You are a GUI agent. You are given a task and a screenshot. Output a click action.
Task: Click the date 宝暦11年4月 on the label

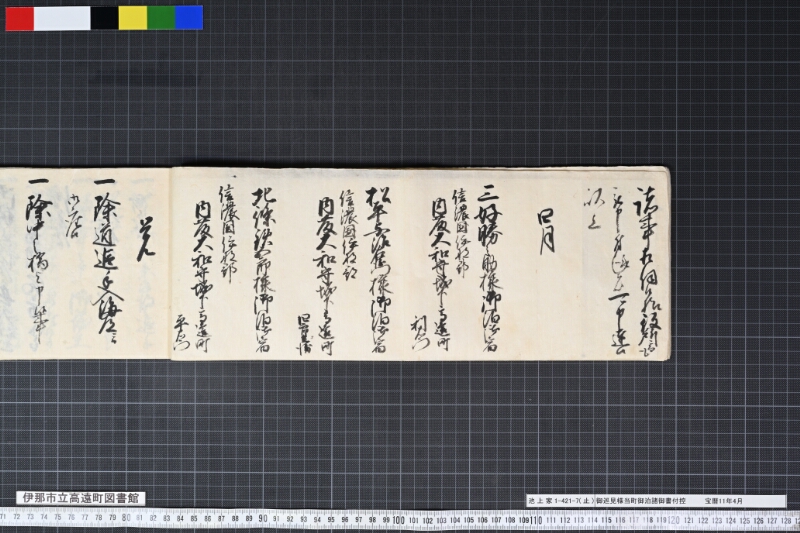(724, 501)
